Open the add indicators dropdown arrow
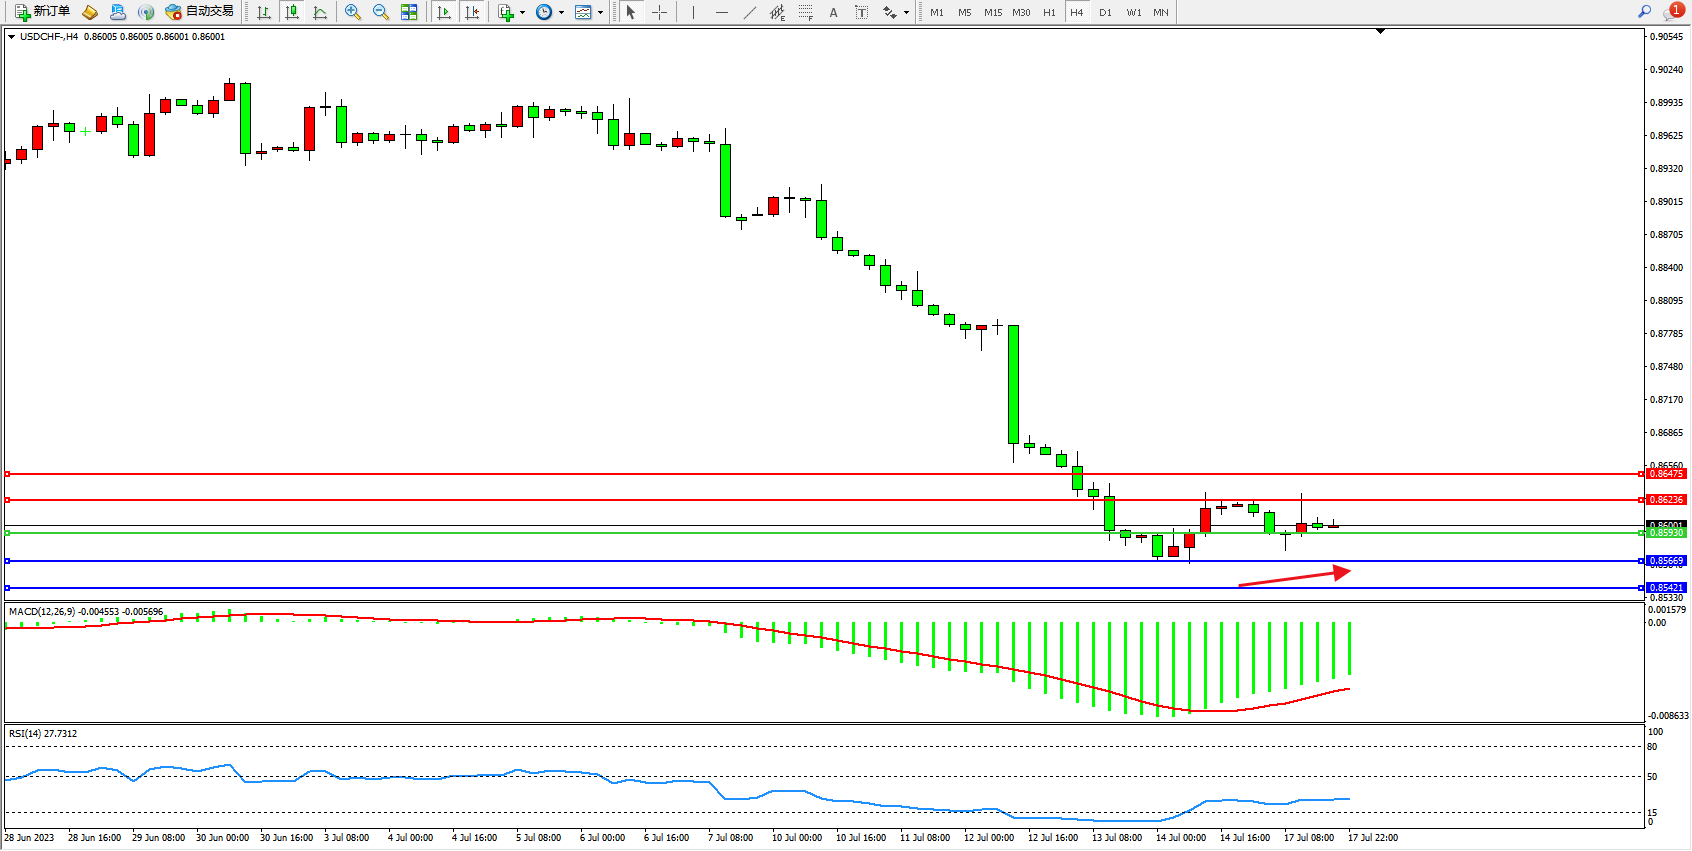Screen dimensions: 1692x851 click(x=522, y=13)
